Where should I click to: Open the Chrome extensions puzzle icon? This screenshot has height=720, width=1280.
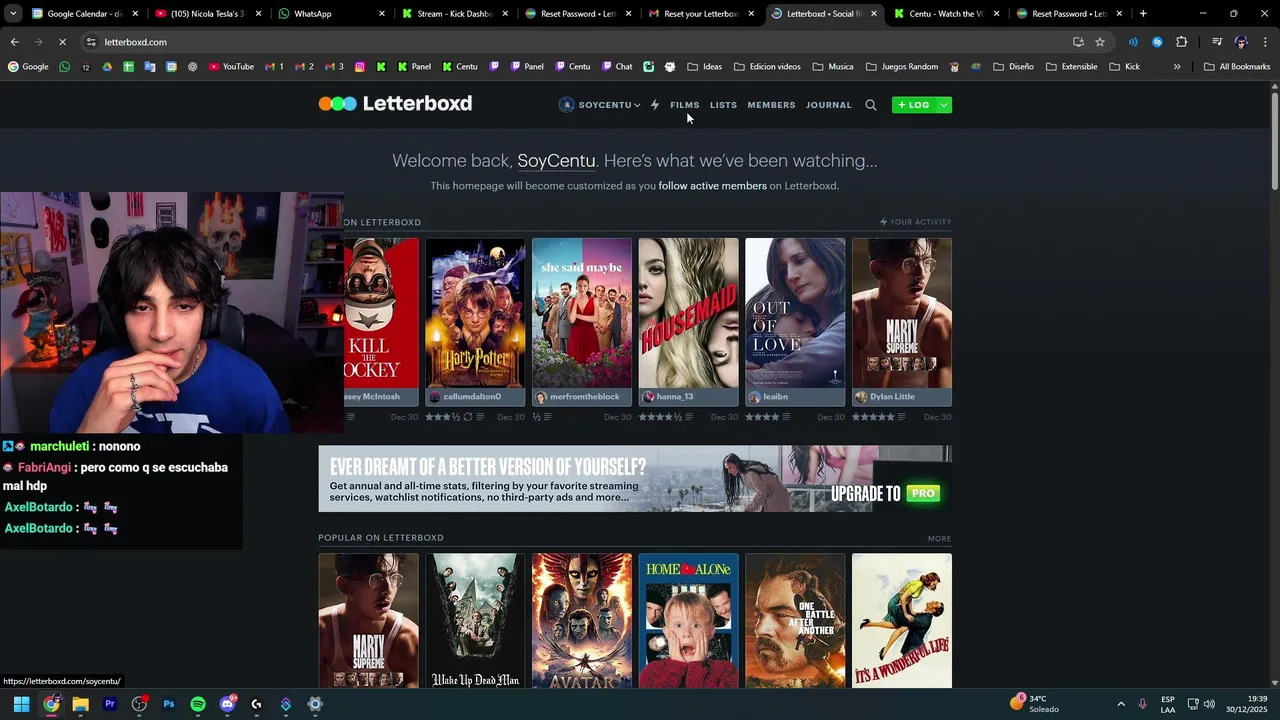point(1181,42)
